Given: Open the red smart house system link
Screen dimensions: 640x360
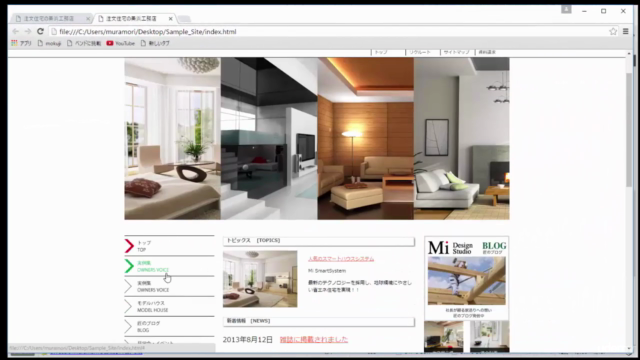Looking at the screenshot, I should tap(341, 259).
